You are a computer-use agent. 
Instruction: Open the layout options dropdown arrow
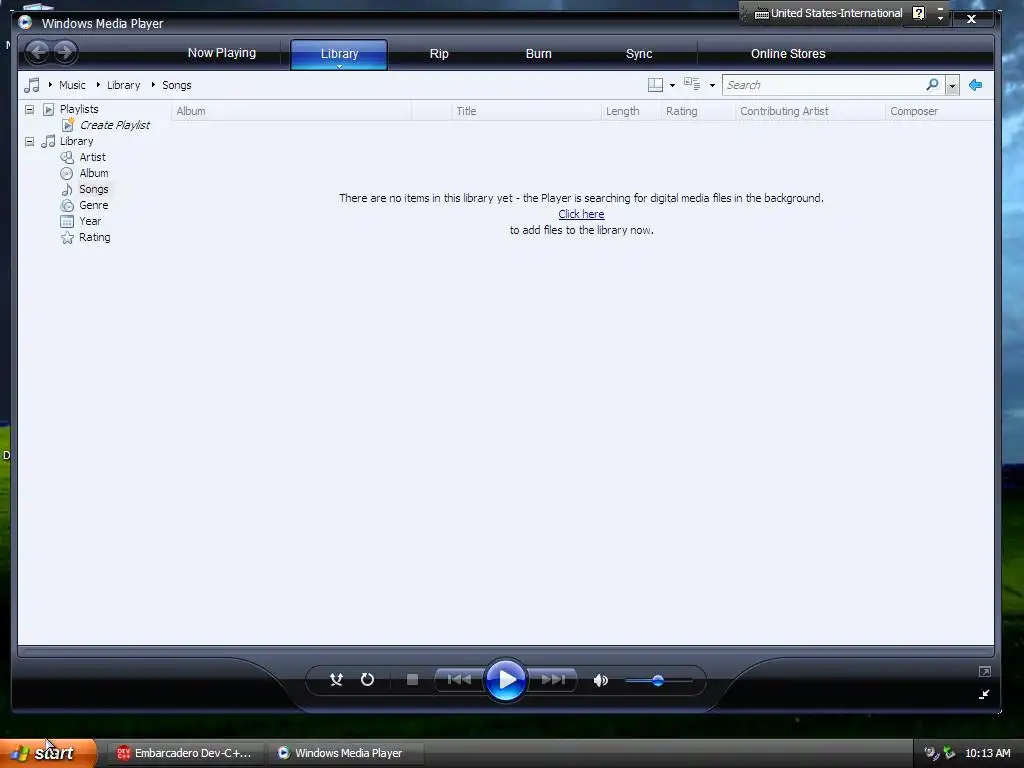click(673, 86)
